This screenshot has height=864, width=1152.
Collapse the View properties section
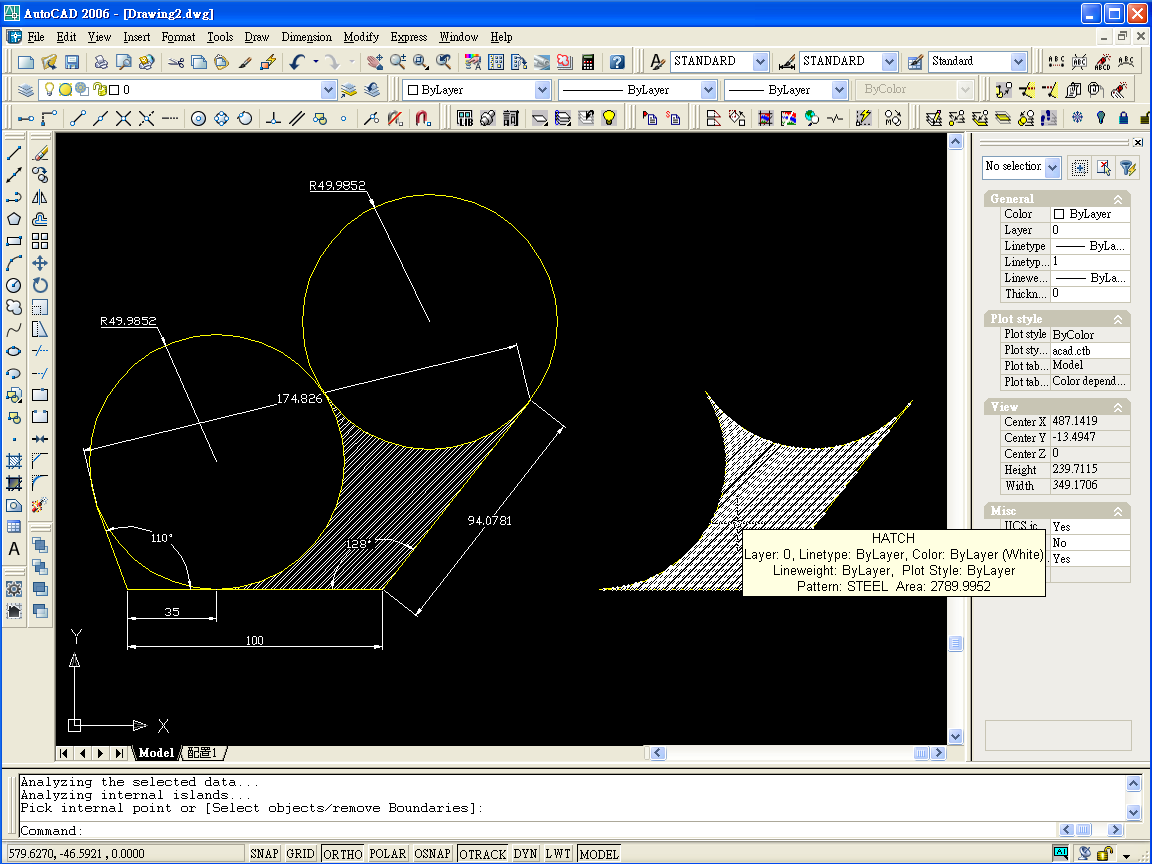pyautogui.click(x=1117, y=407)
